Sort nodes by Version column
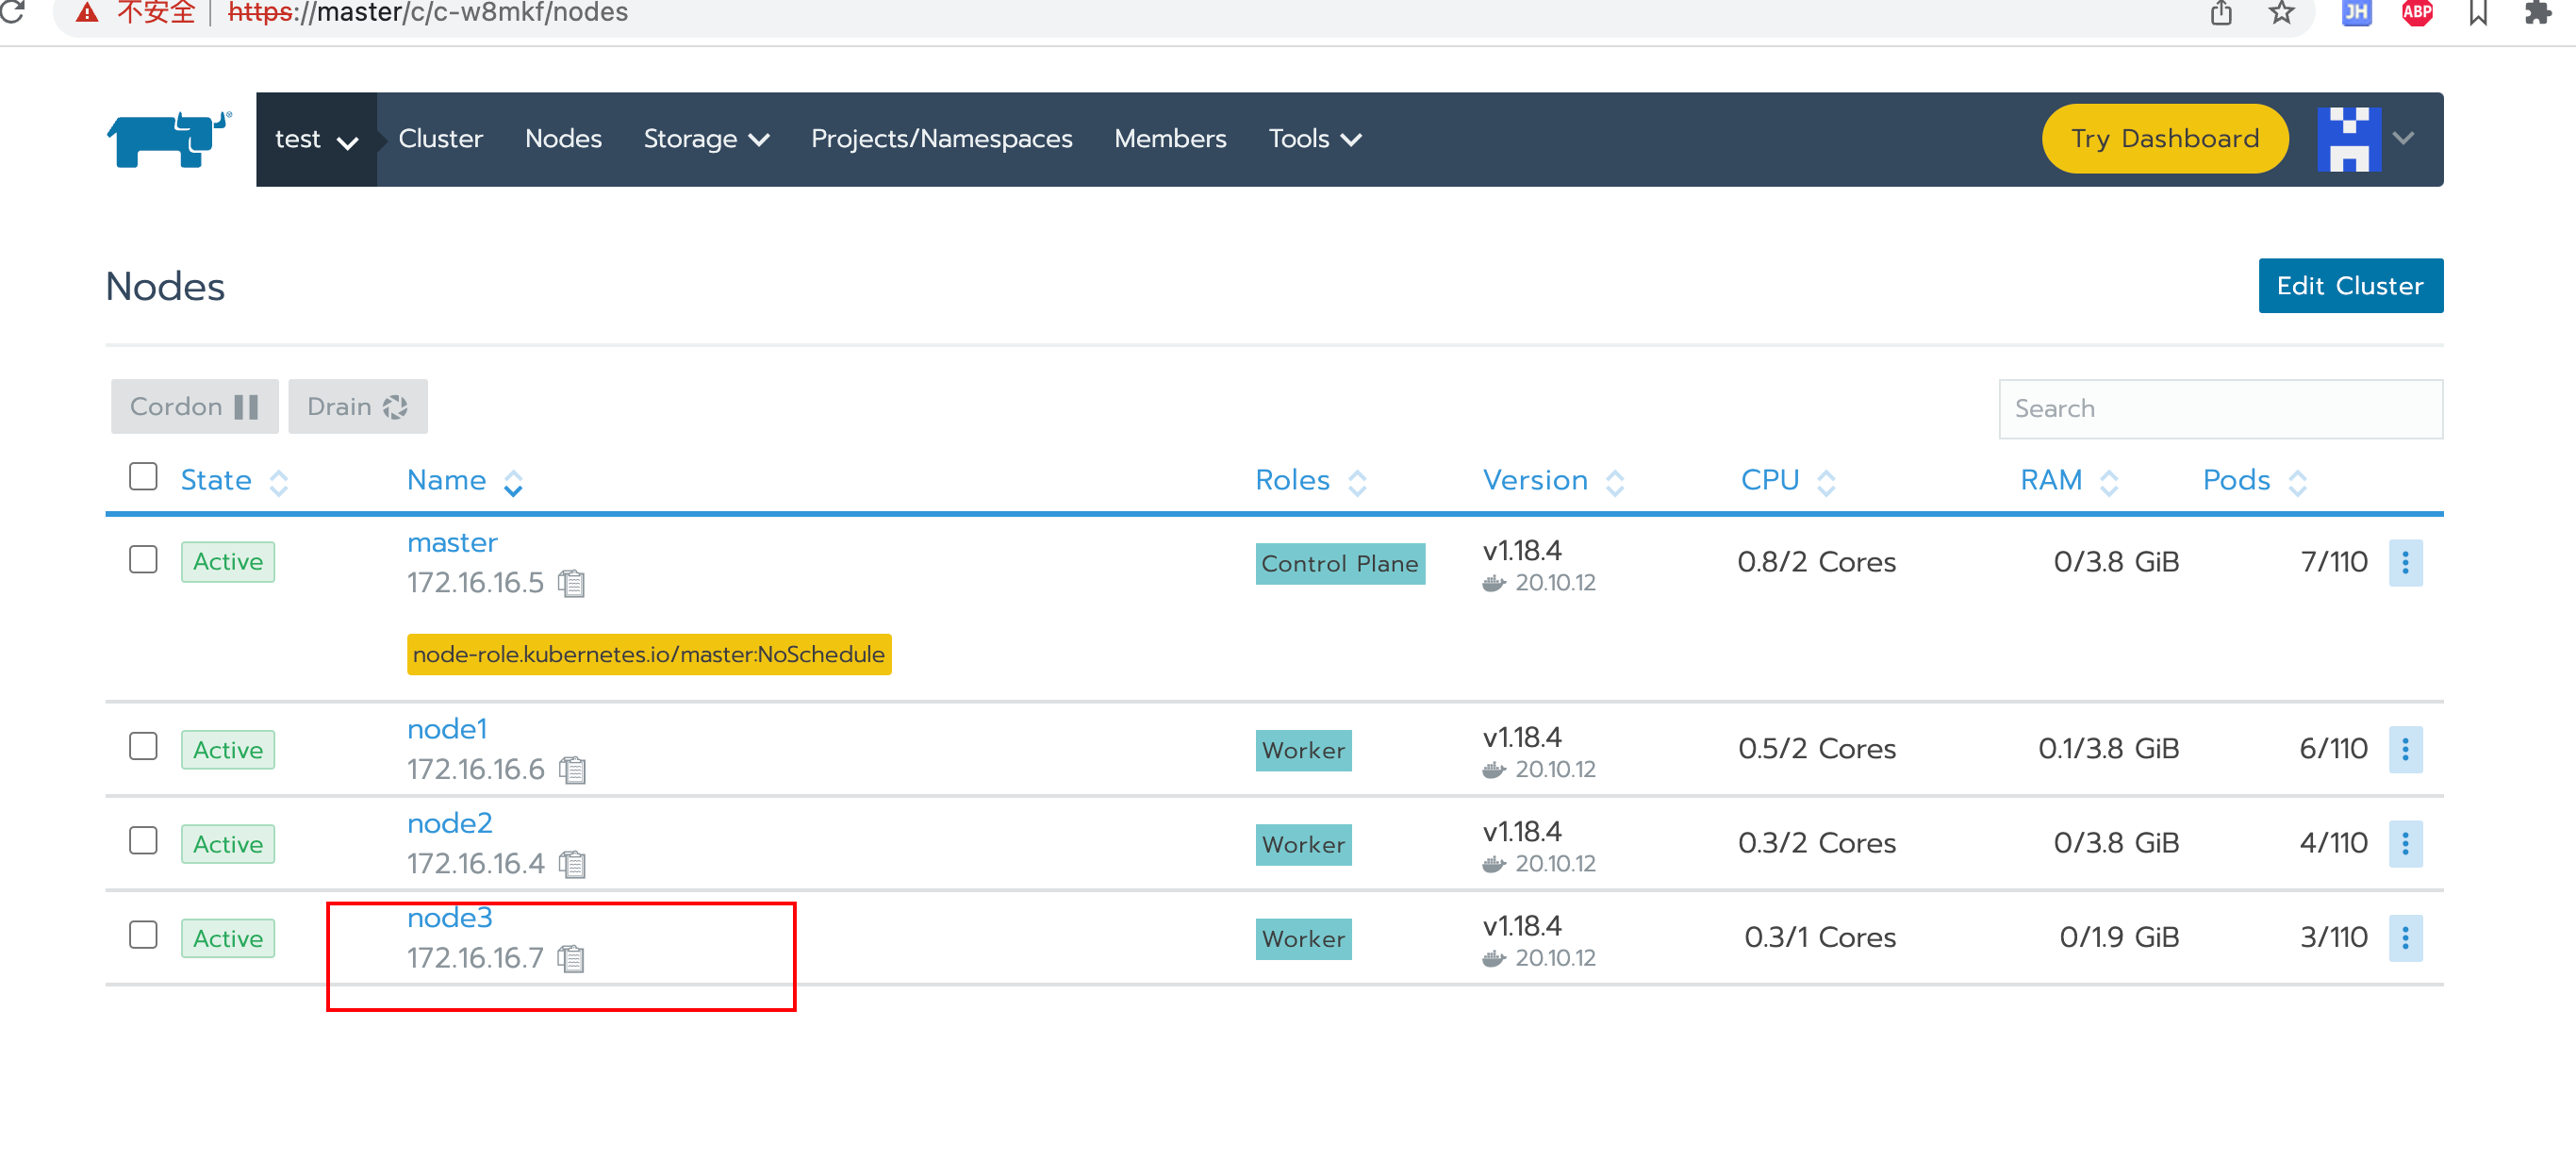The width and height of the screenshot is (2576, 1160). 1553,481
